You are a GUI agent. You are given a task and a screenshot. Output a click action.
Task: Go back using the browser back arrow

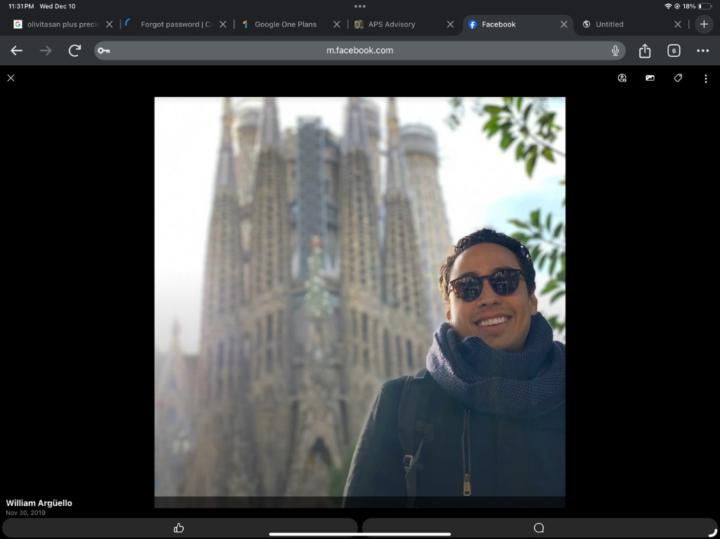[16, 51]
